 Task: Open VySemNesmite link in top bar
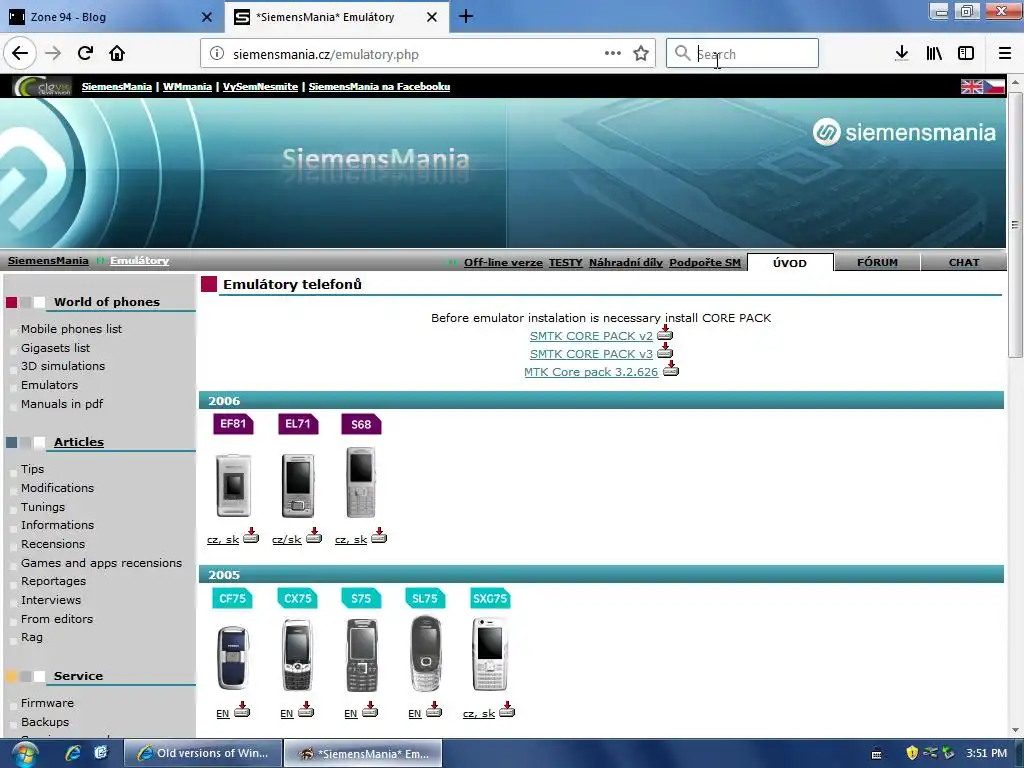260,86
